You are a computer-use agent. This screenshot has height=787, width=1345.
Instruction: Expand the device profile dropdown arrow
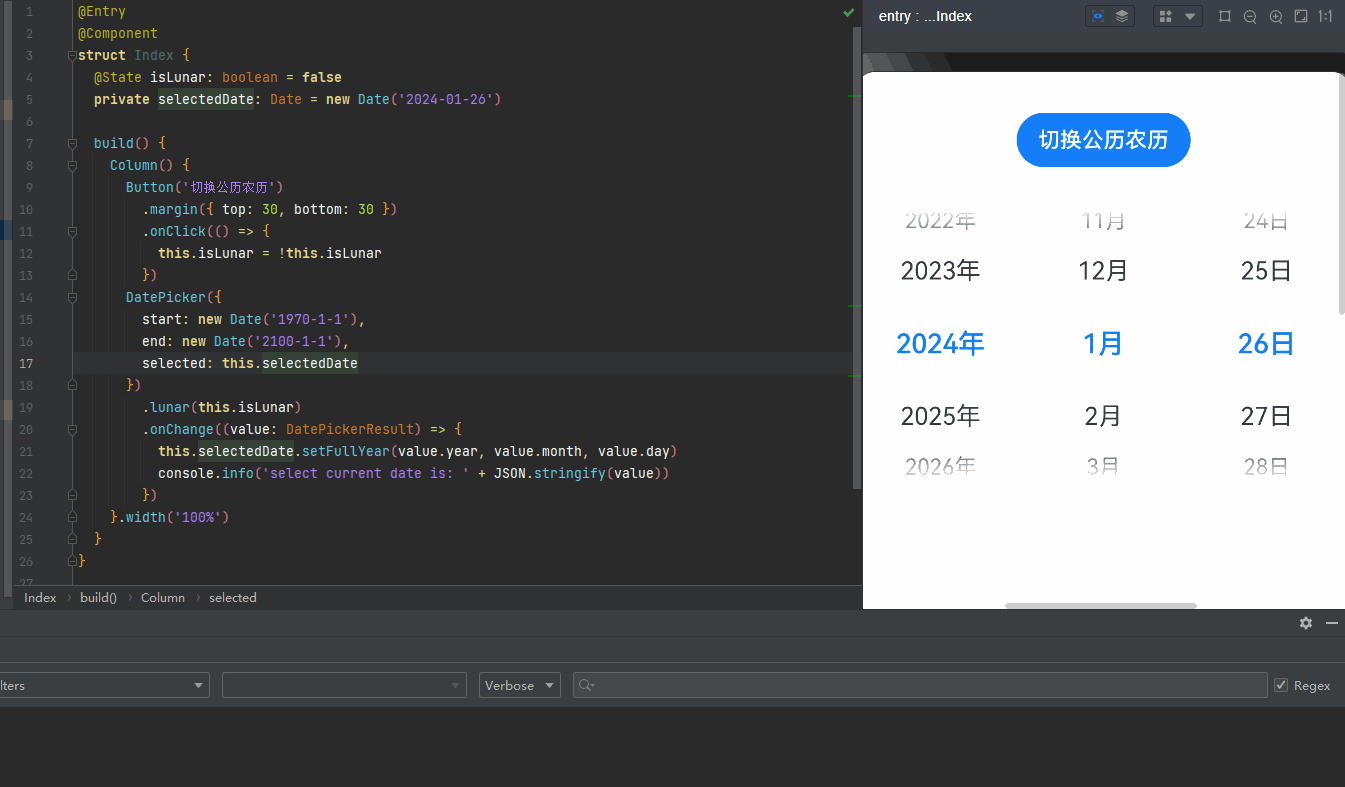(1190, 16)
